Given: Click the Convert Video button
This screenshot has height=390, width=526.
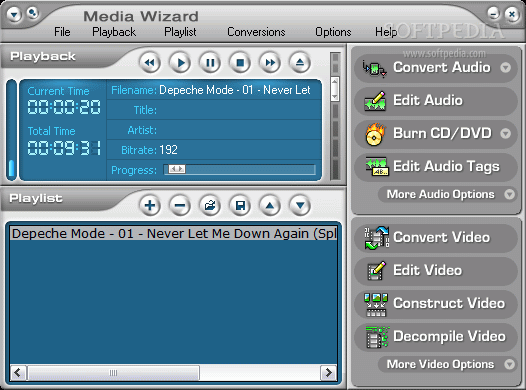Looking at the screenshot, I should point(435,237).
